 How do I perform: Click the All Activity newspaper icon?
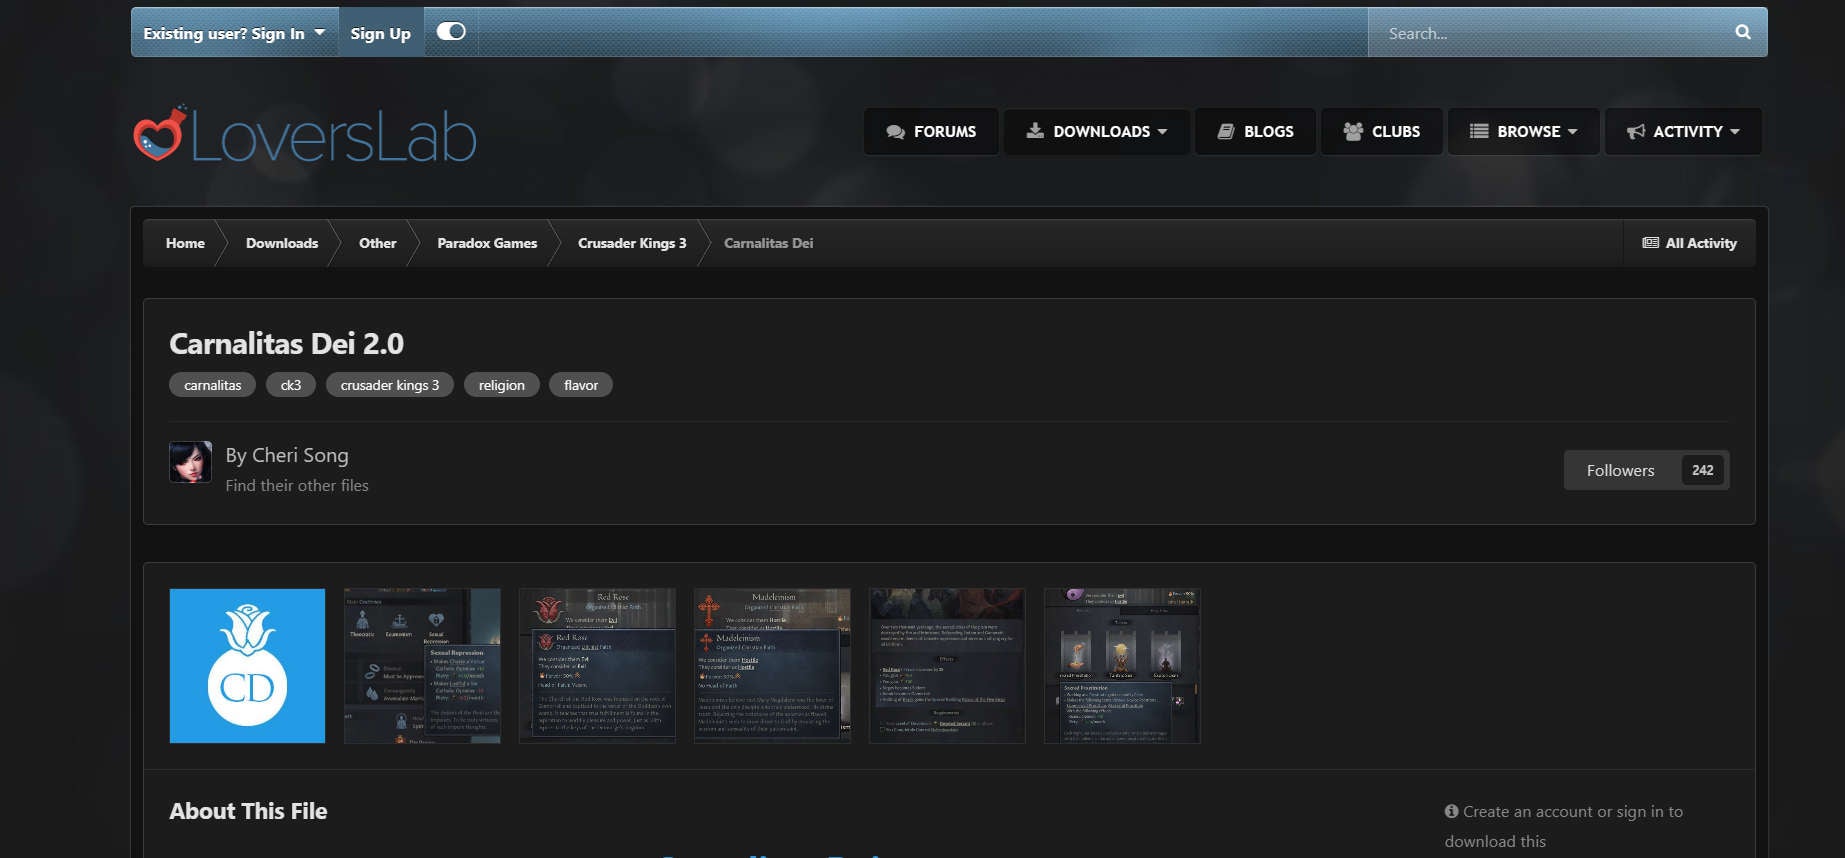[1650, 243]
